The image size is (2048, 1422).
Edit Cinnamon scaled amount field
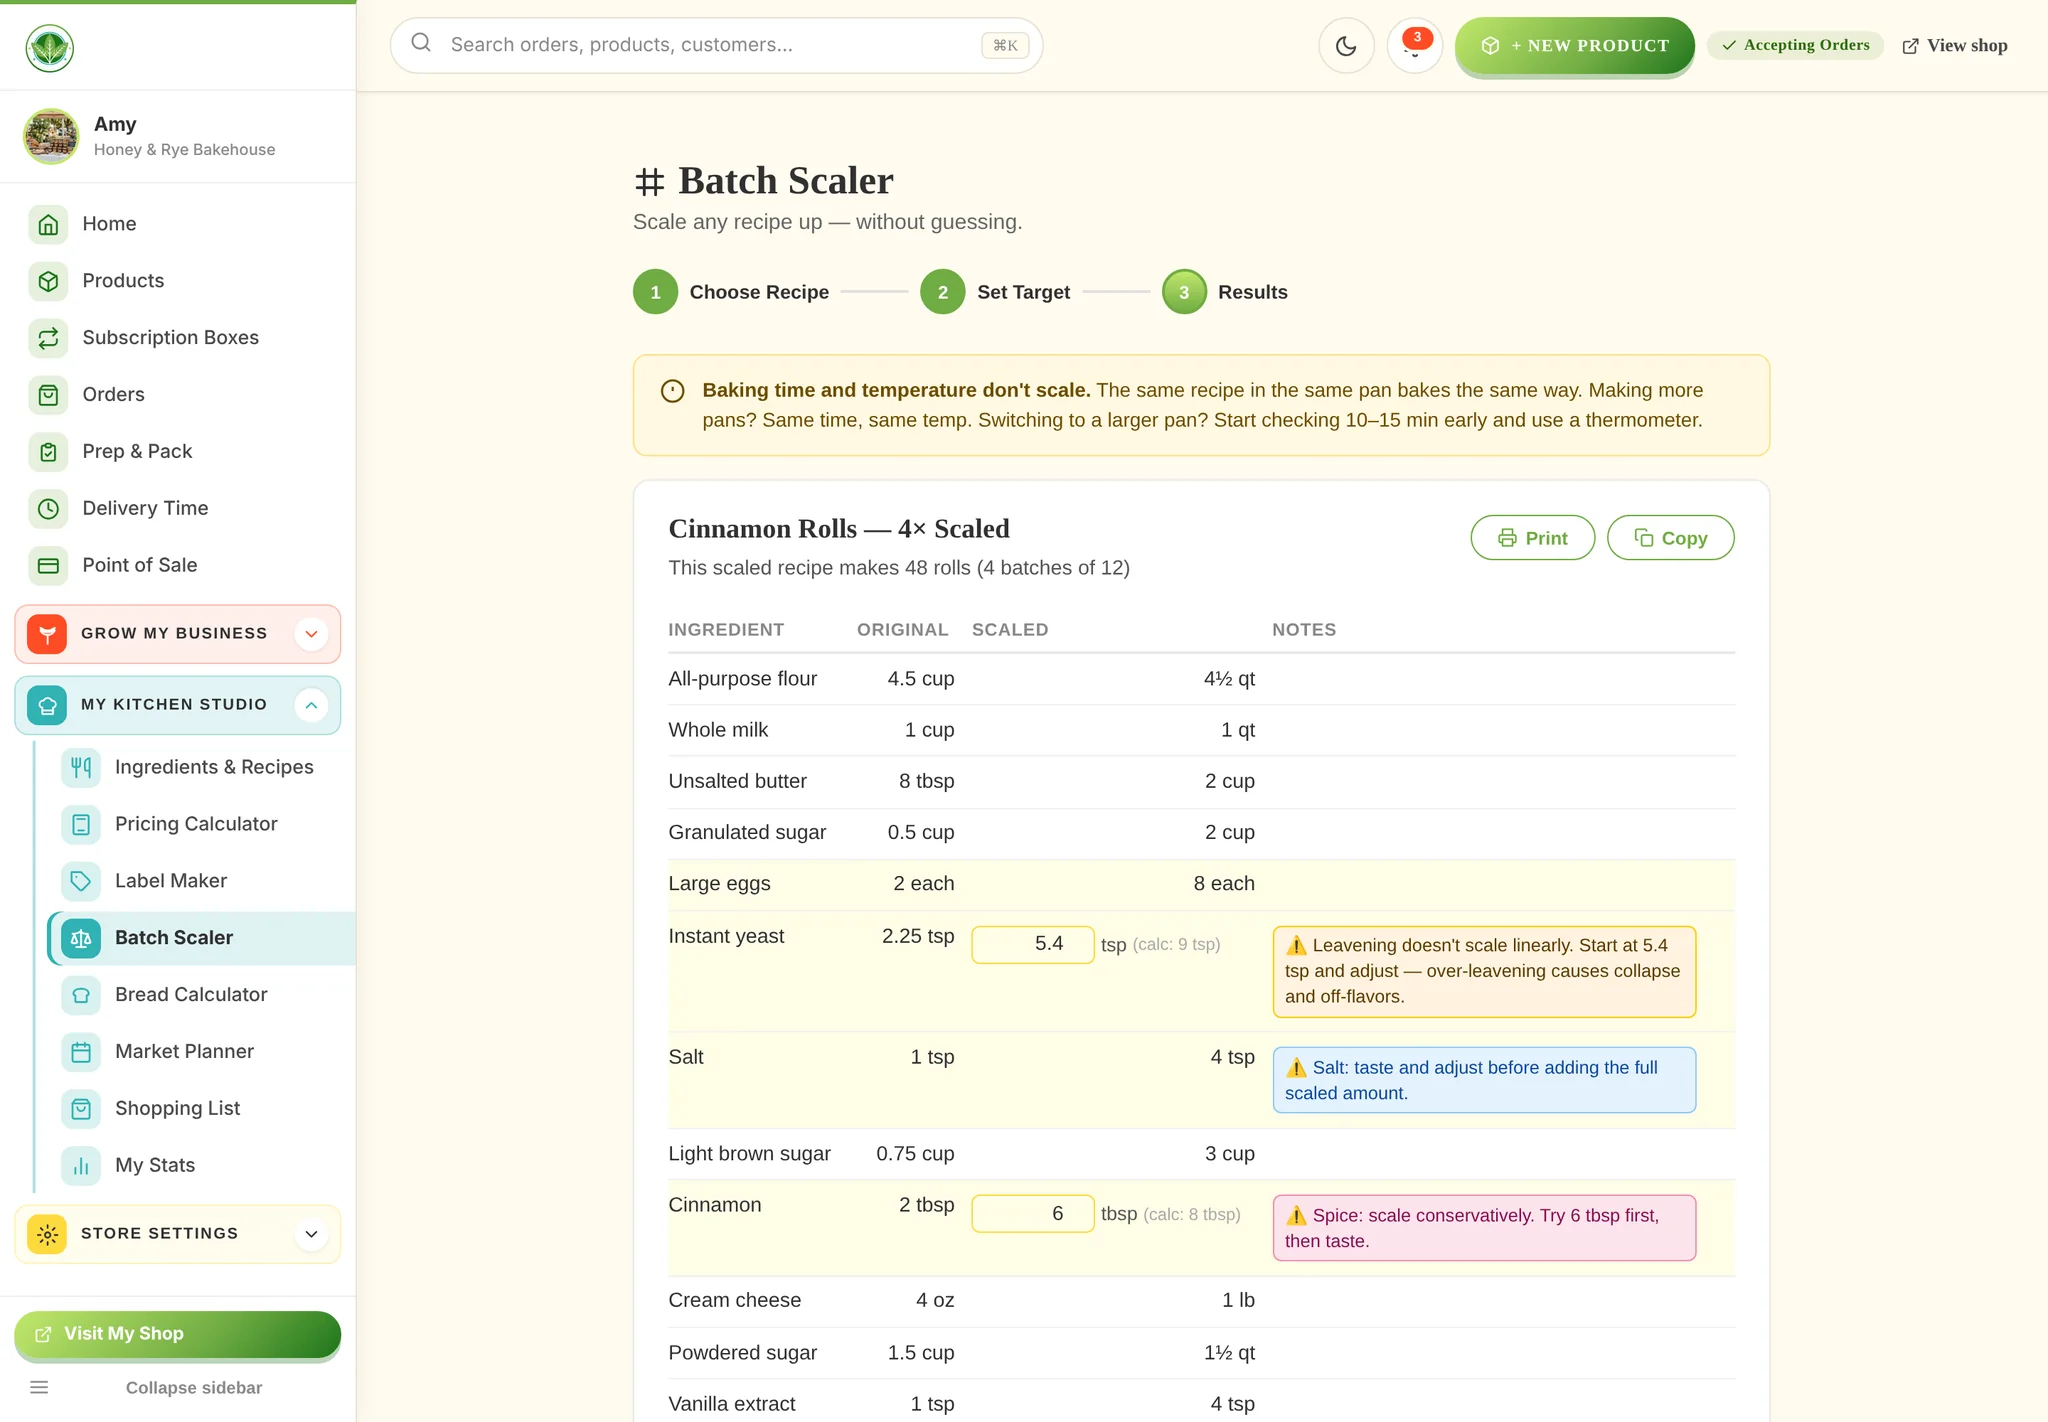pyautogui.click(x=1033, y=1214)
